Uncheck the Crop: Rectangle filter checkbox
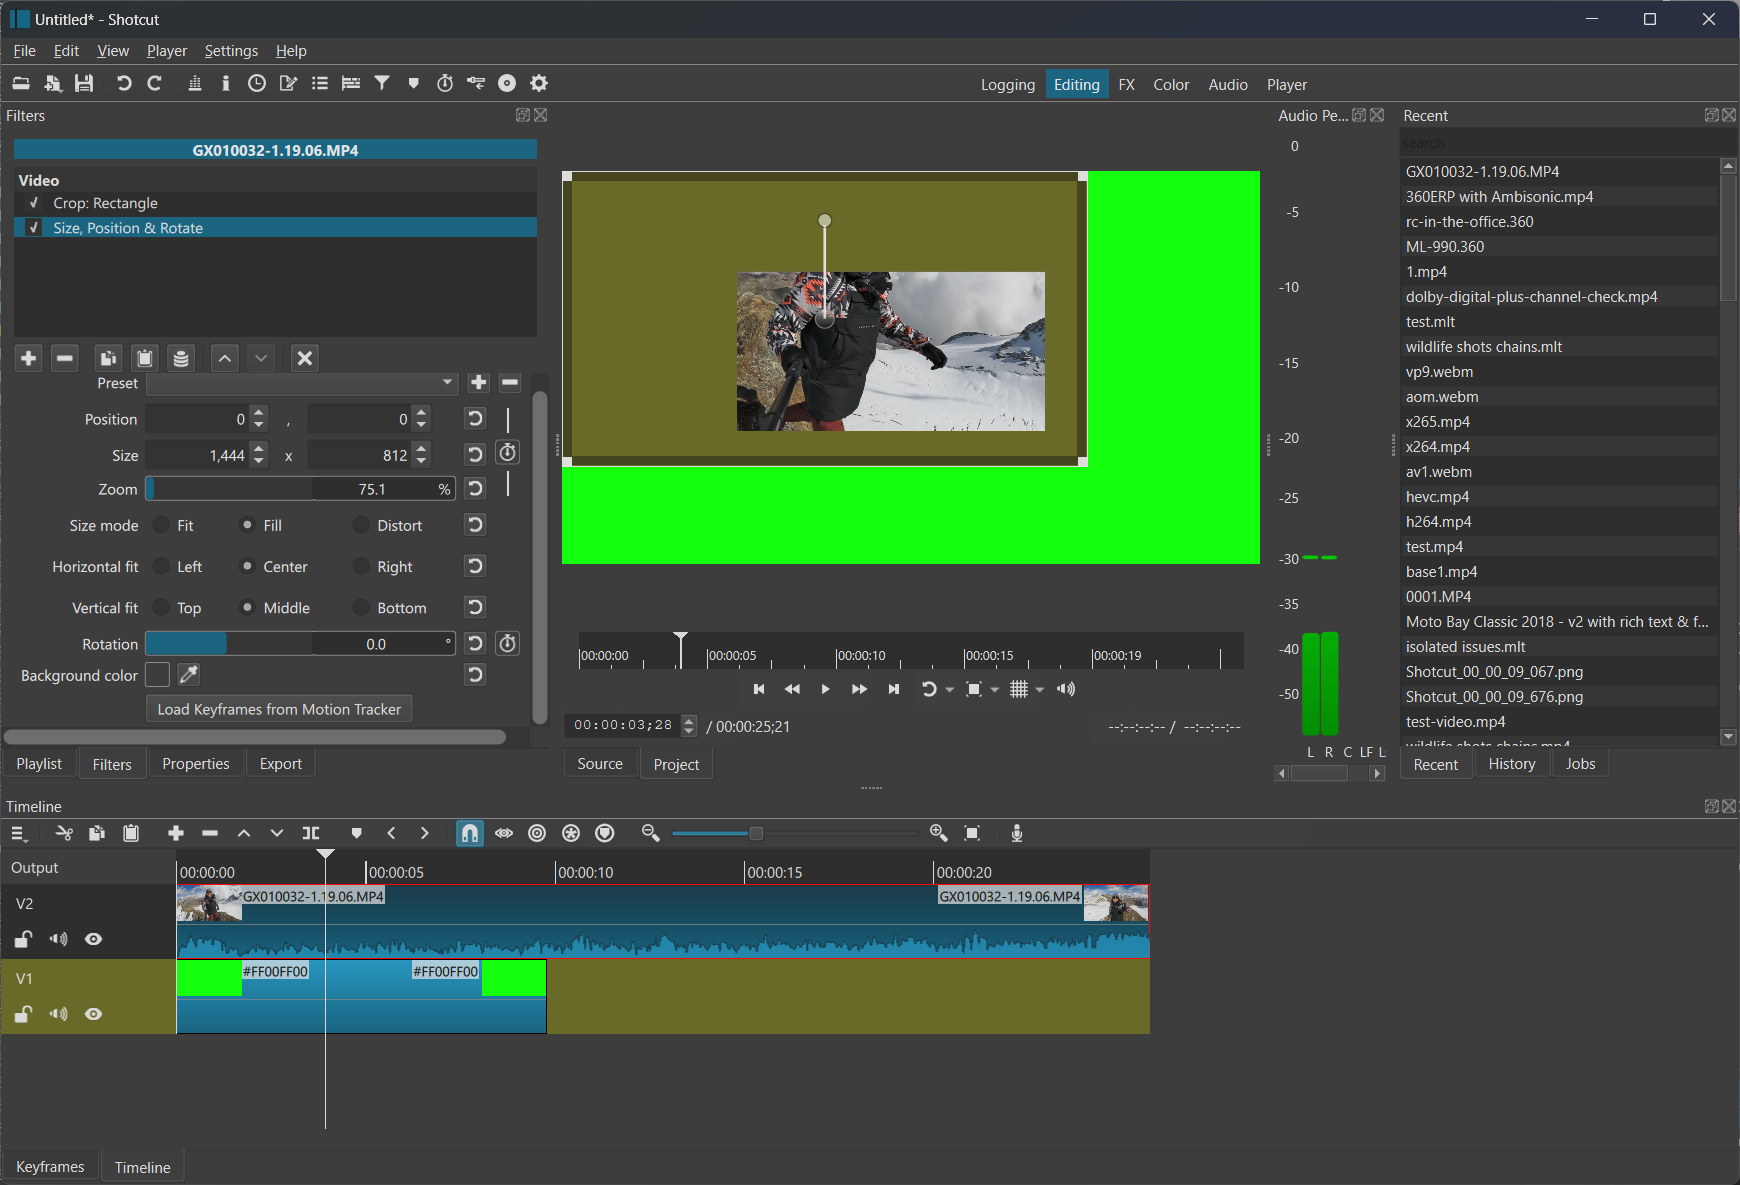The width and height of the screenshot is (1740, 1185). click(x=34, y=203)
